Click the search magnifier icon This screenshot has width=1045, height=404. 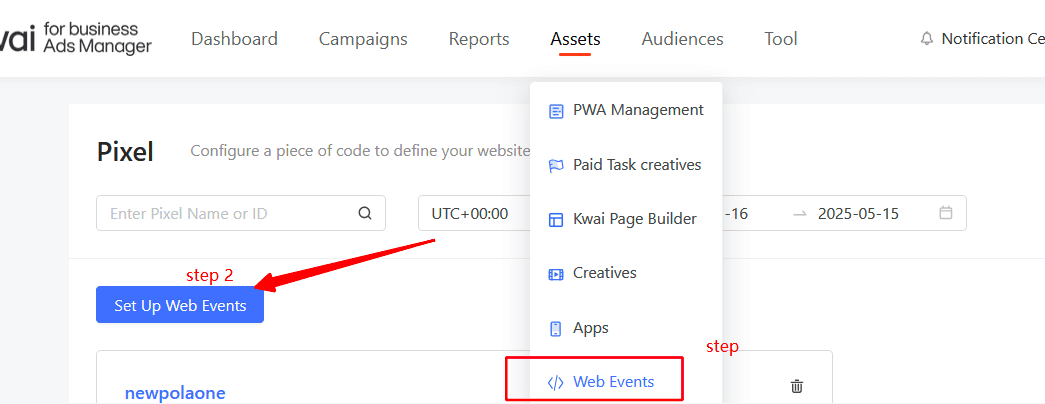[x=366, y=213]
